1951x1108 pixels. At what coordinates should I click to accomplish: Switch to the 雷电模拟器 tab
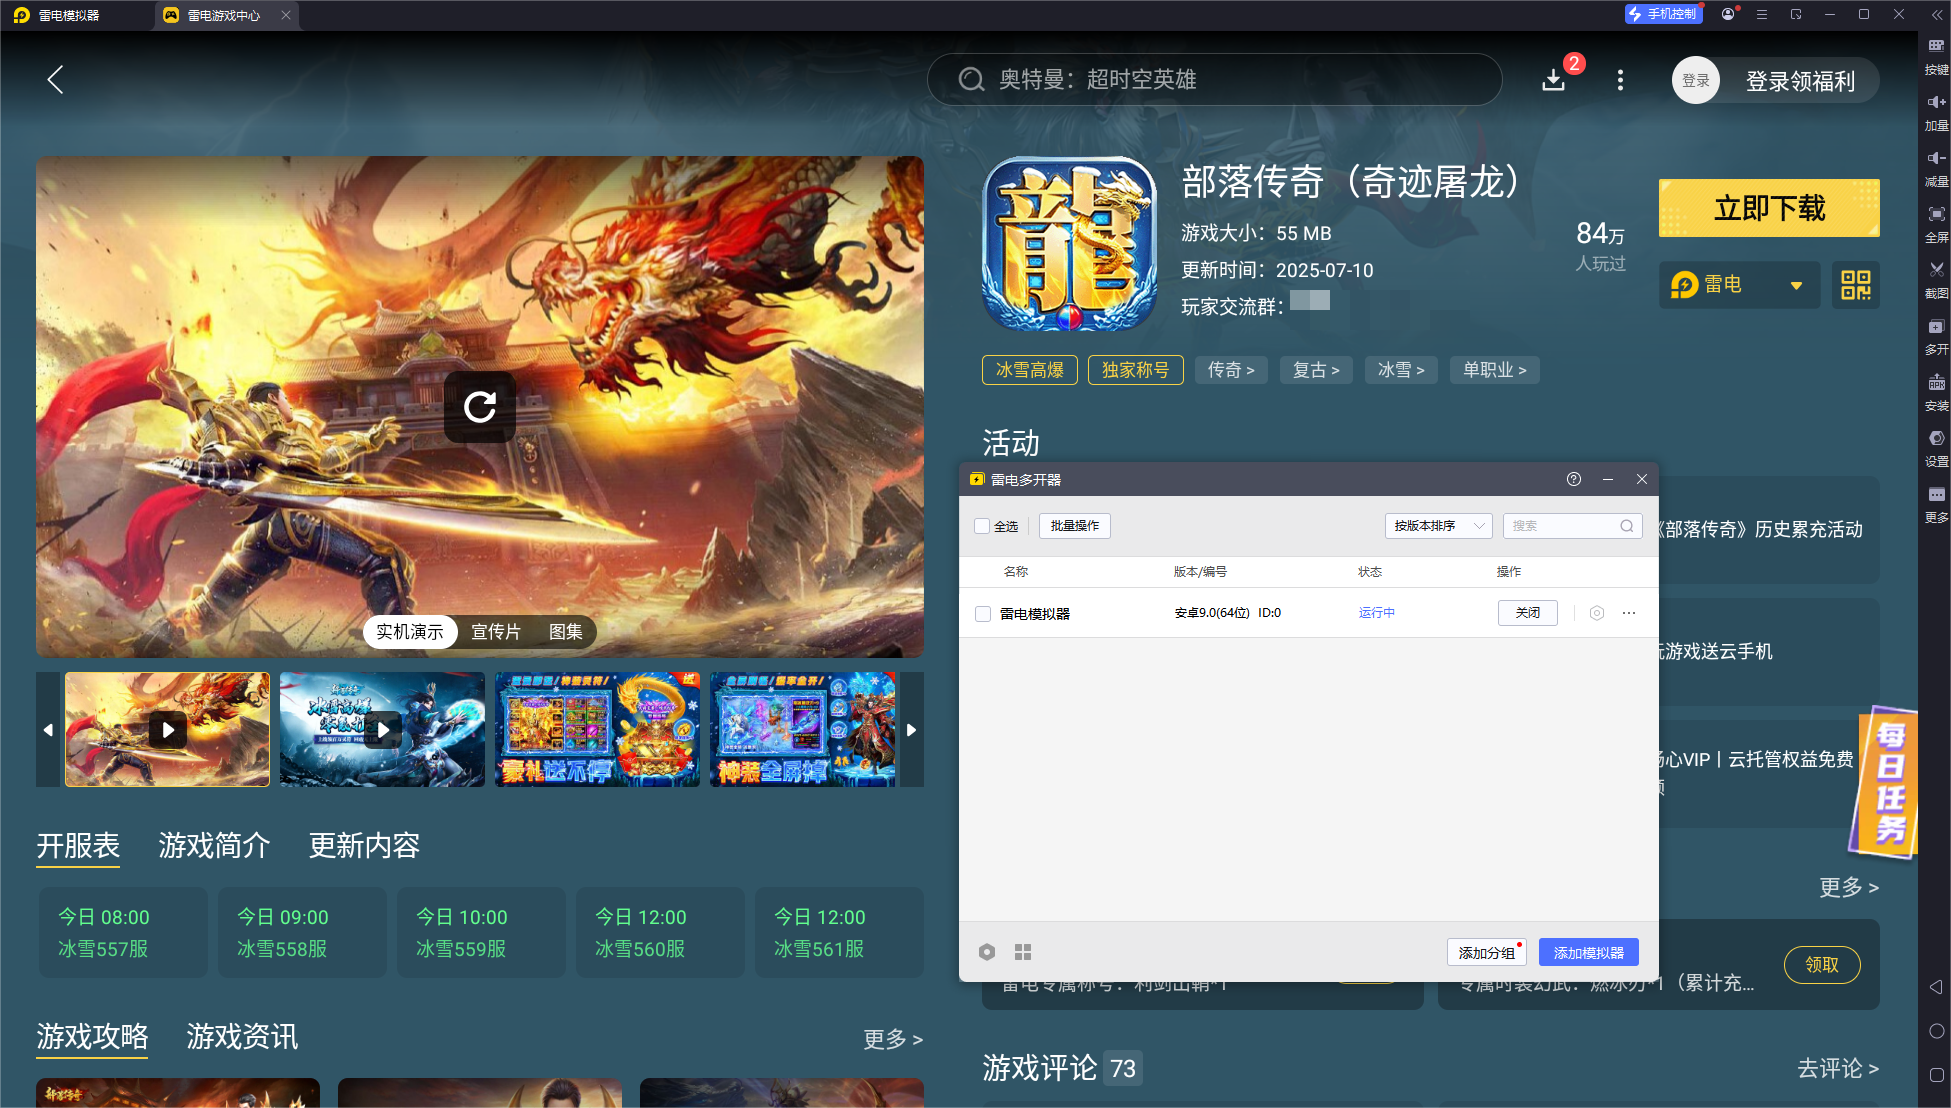click(x=69, y=15)
